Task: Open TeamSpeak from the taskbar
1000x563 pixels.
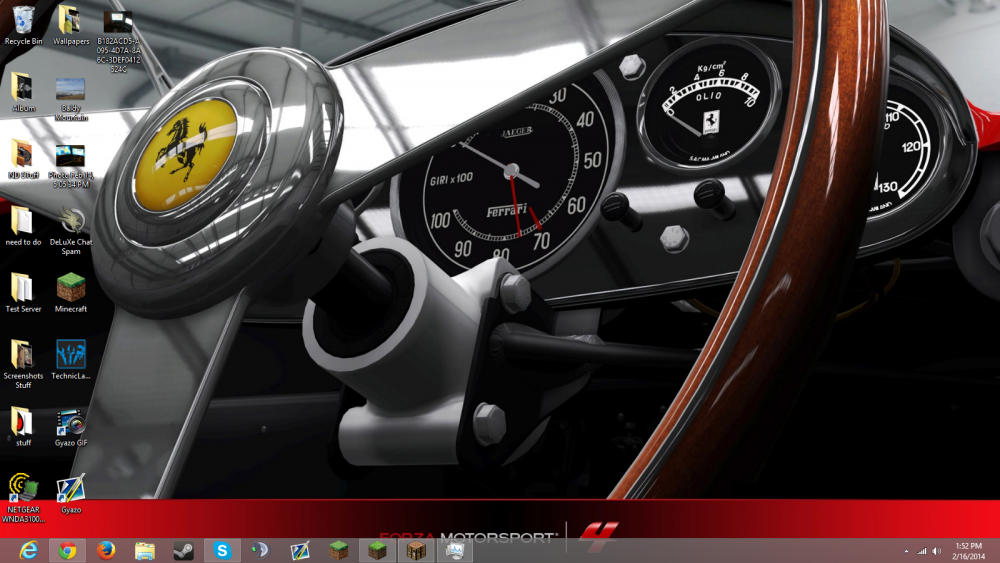Action: 261,550
